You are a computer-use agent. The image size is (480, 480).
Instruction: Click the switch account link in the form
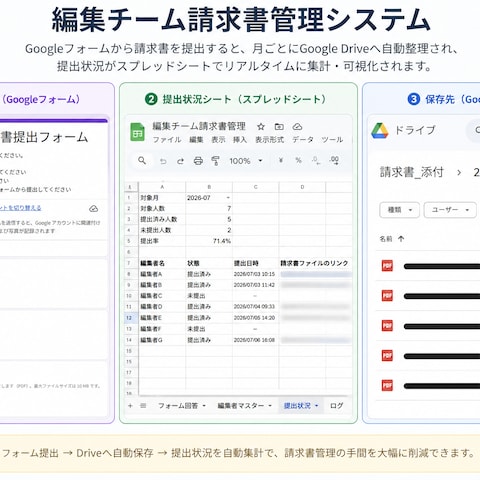click(21, 208)
